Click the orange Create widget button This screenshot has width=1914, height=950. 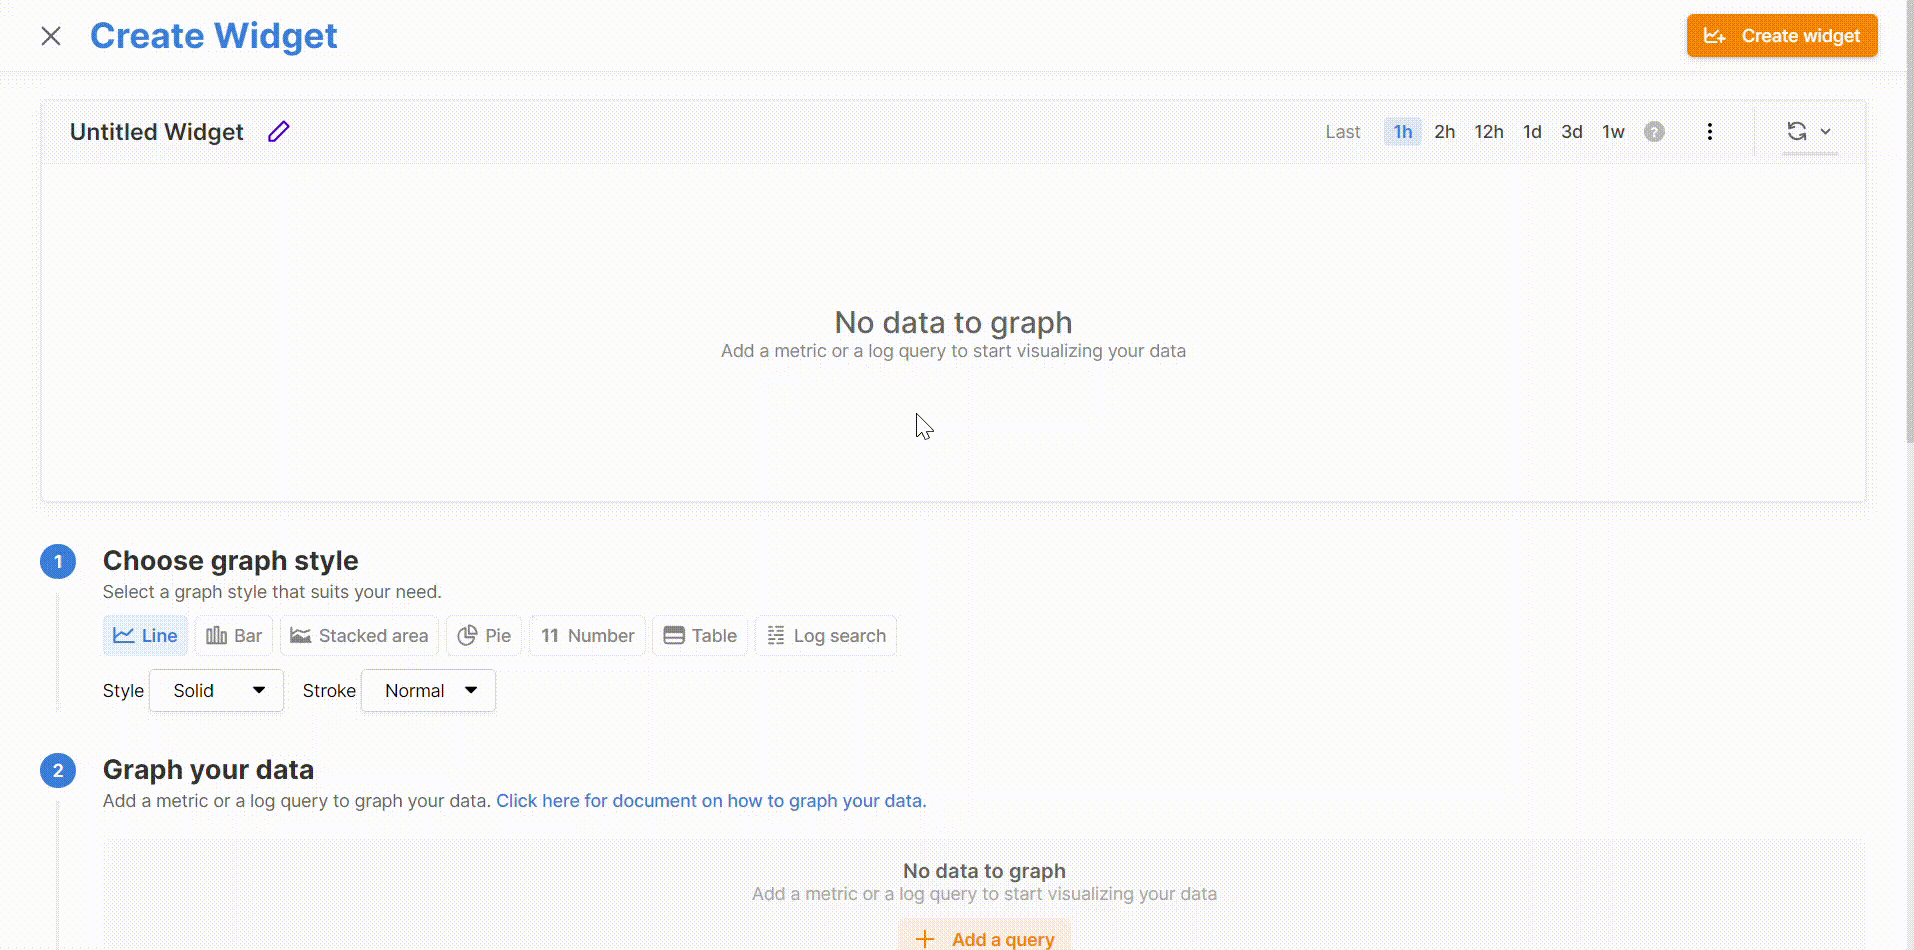click(1781, 36)
